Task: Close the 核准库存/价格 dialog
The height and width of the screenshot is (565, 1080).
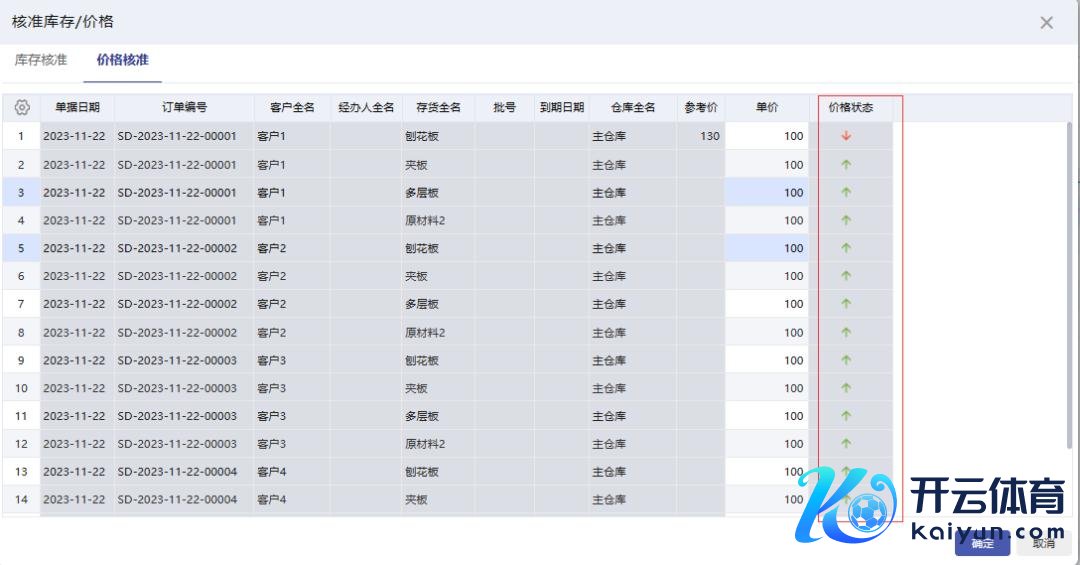Action: pos(1046,22)
